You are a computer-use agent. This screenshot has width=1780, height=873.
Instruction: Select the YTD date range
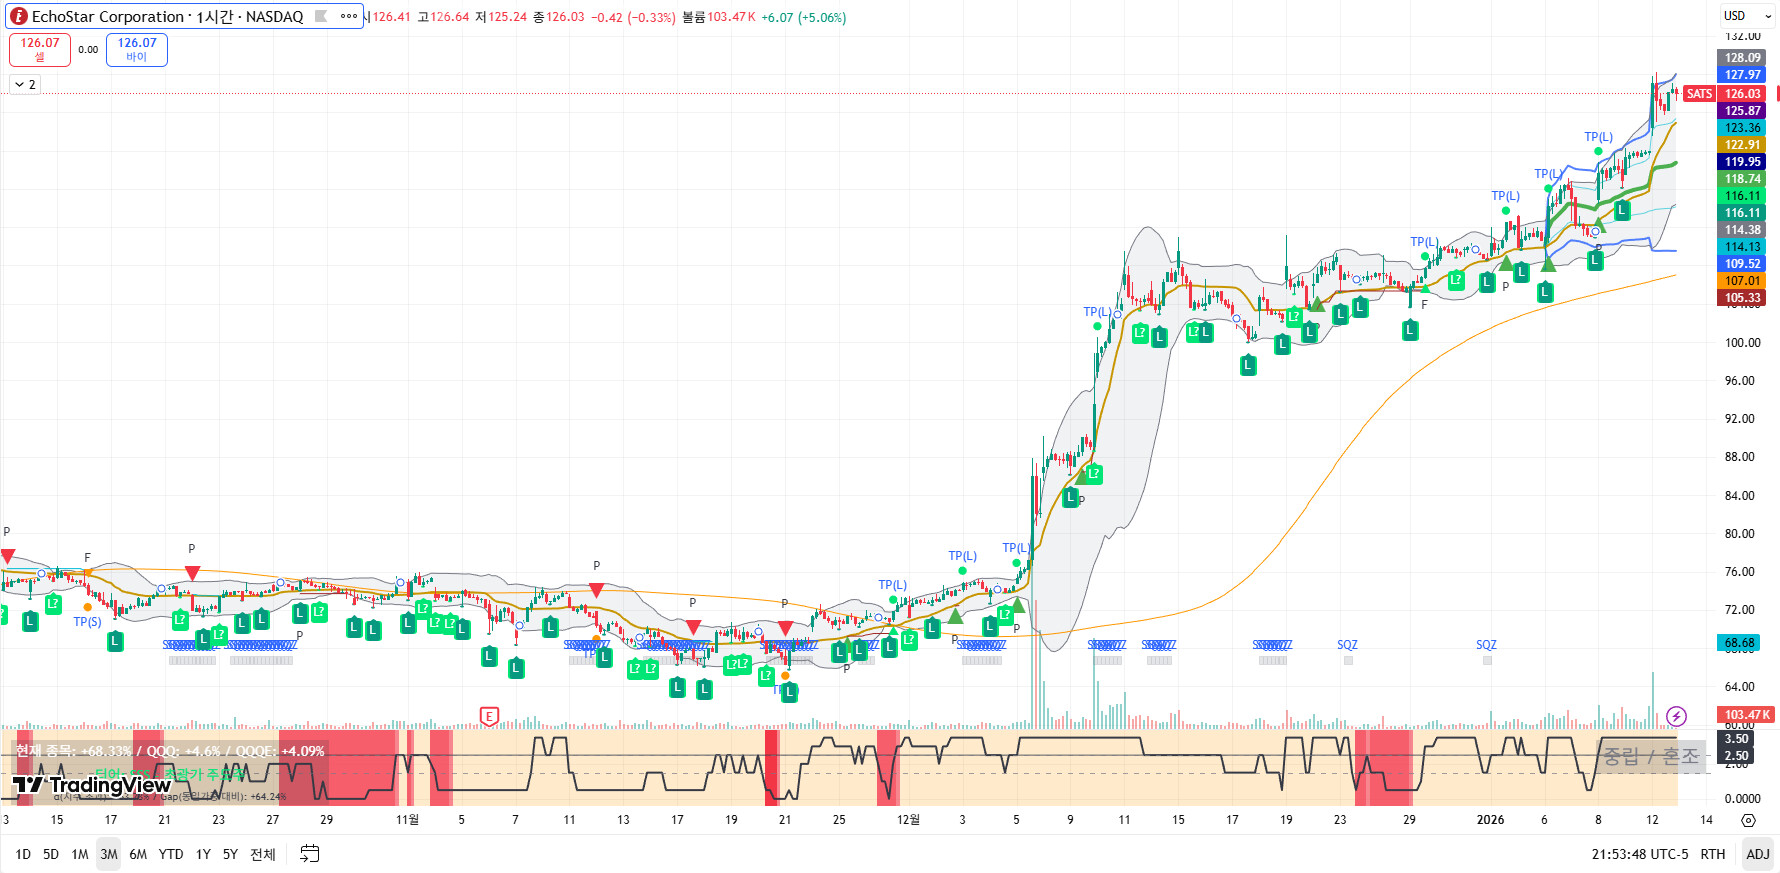171,854
